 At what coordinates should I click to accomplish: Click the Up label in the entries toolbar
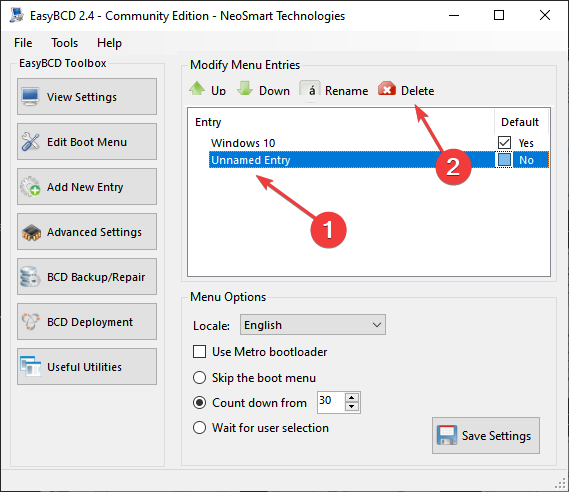tap(218, 91)
